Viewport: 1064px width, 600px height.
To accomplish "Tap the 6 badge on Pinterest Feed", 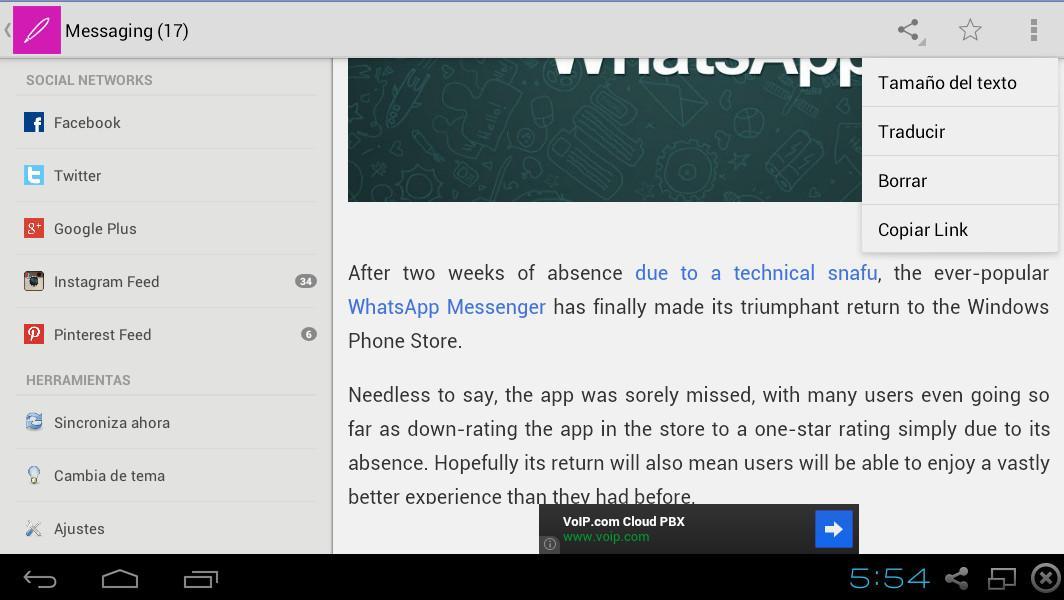I will click(309, 334).
